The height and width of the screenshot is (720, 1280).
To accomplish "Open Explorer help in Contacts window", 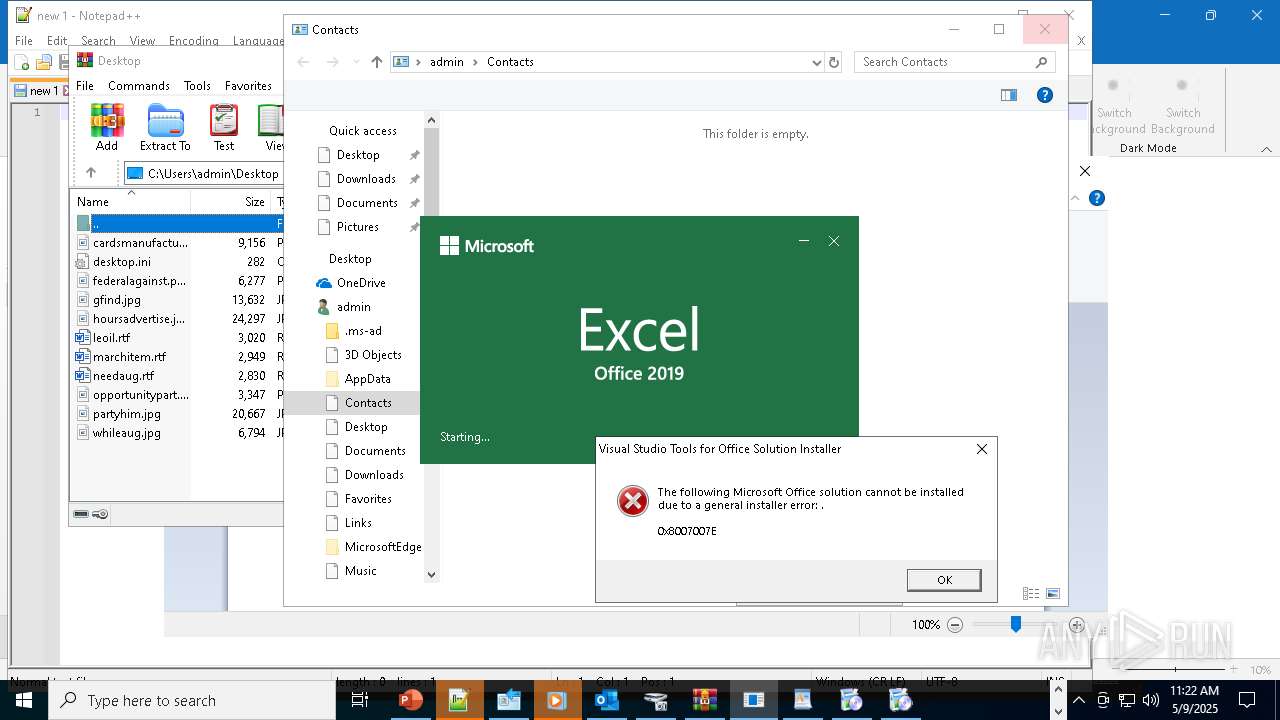I will click(x=1045, y=95).
